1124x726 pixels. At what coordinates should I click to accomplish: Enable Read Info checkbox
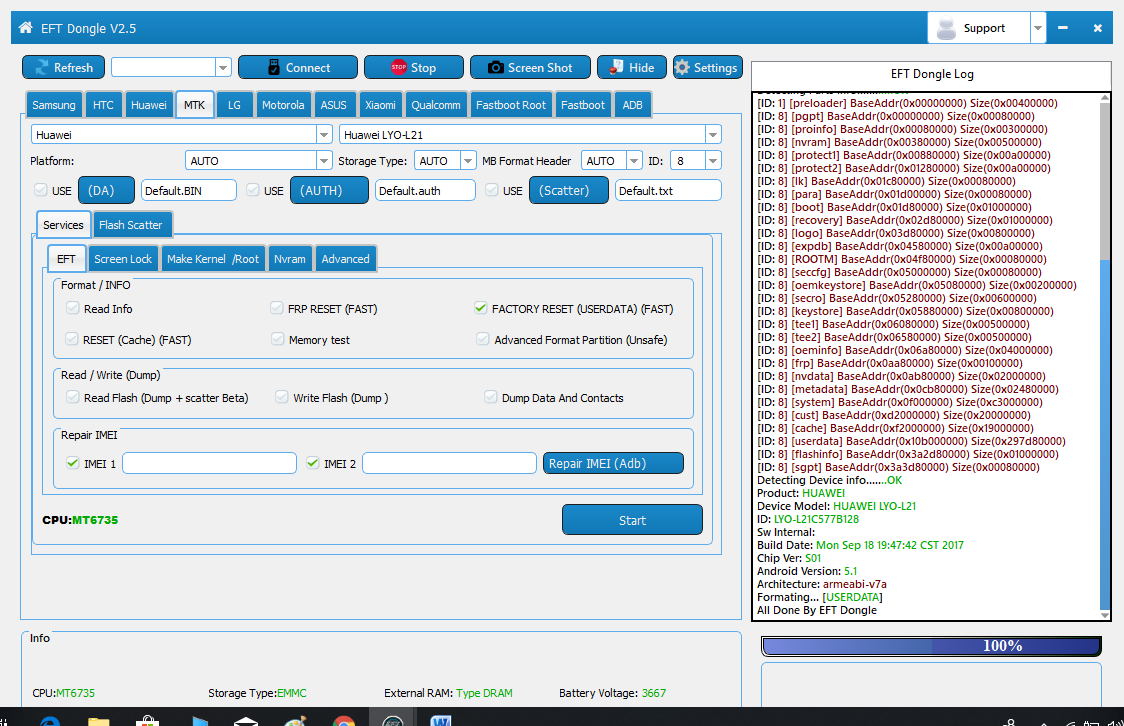72,308
